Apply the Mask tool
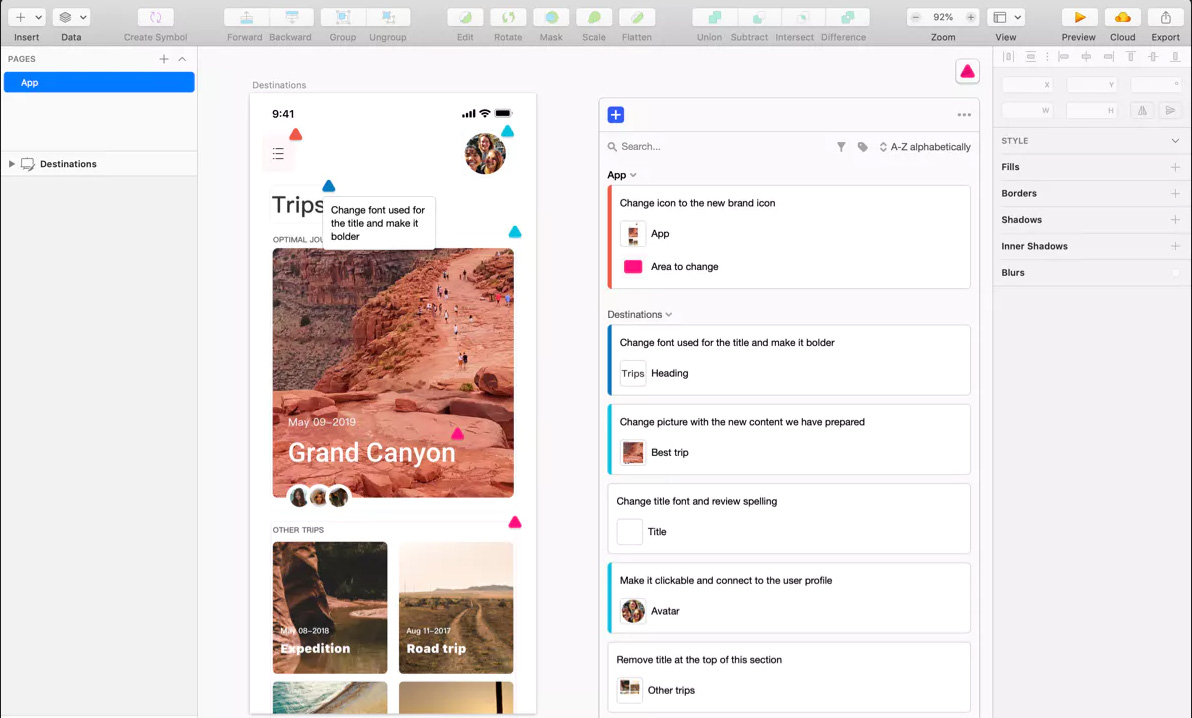The width and height of the screenshot is (1192, 718). pyautogui.click(x=551, y=17)
